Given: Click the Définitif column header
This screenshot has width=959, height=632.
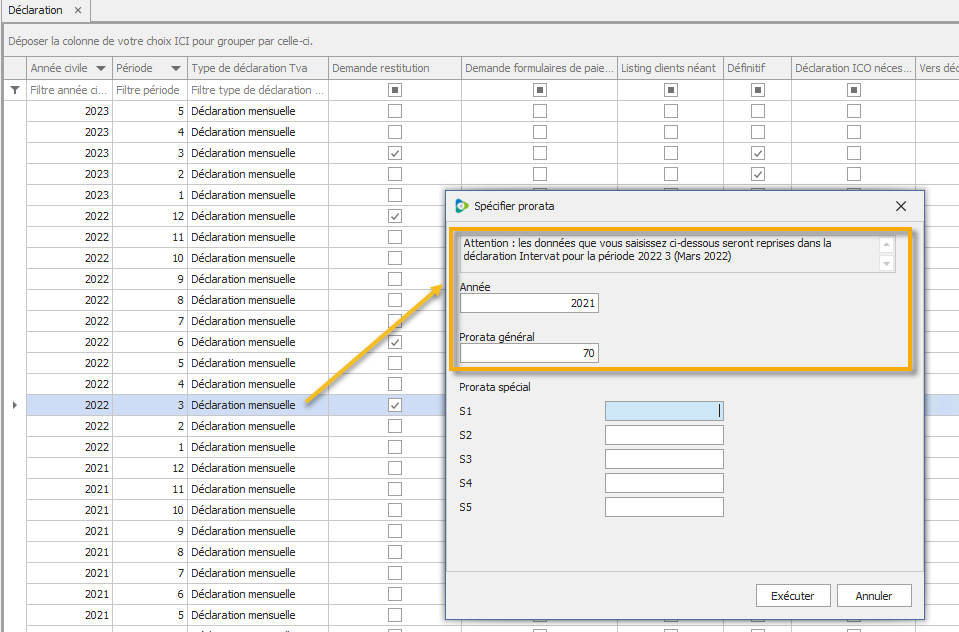Looking at the screenshot, I should (x=757, y=68).
